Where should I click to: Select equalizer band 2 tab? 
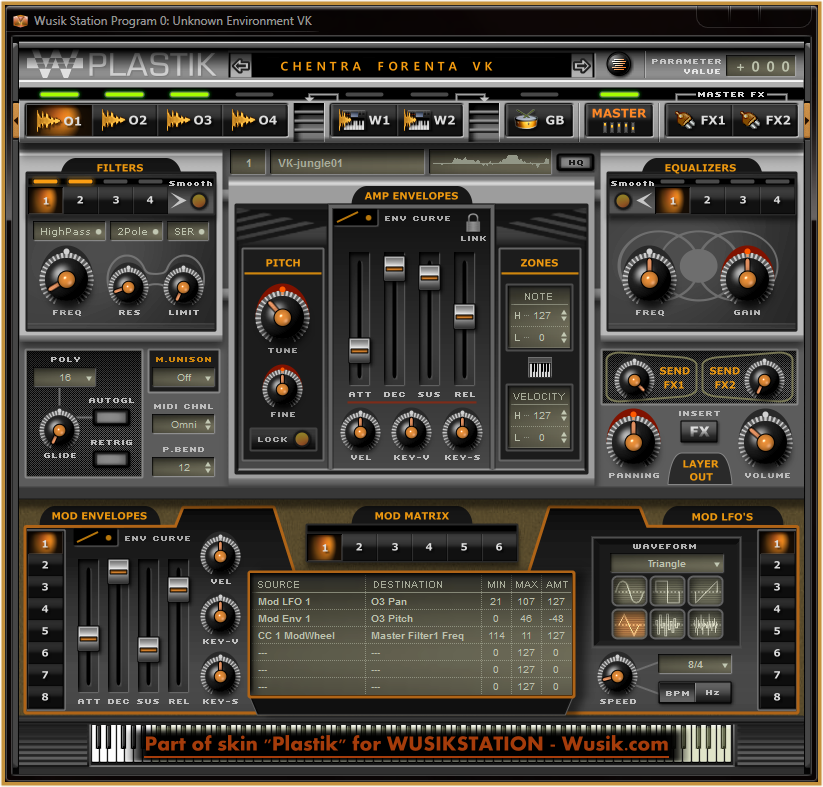(x=707, y=200)
